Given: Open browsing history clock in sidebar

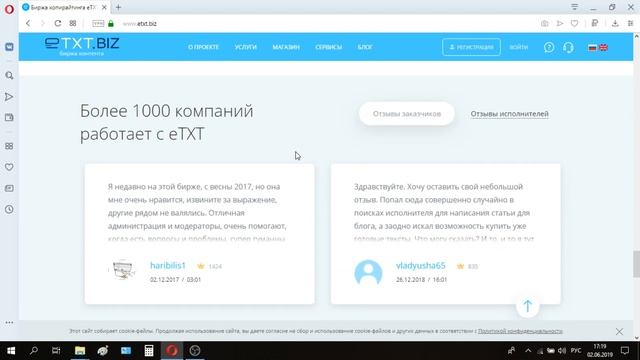Looking at the screenshot, I should coord(9,209).
